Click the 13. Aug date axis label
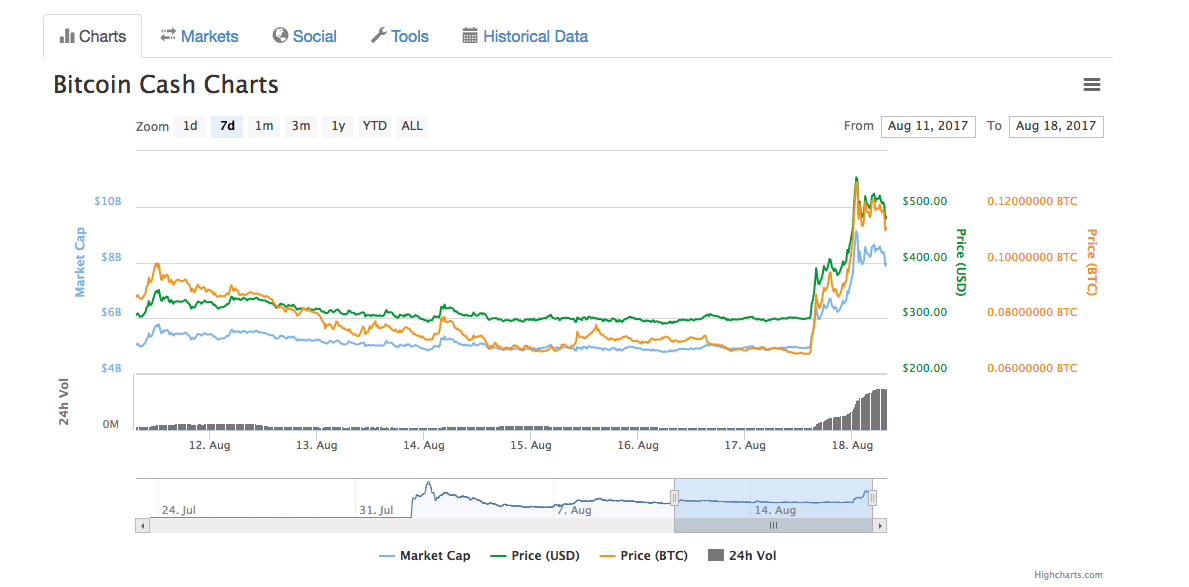This screenshot has width=1189, height=587. click(316, 446)
